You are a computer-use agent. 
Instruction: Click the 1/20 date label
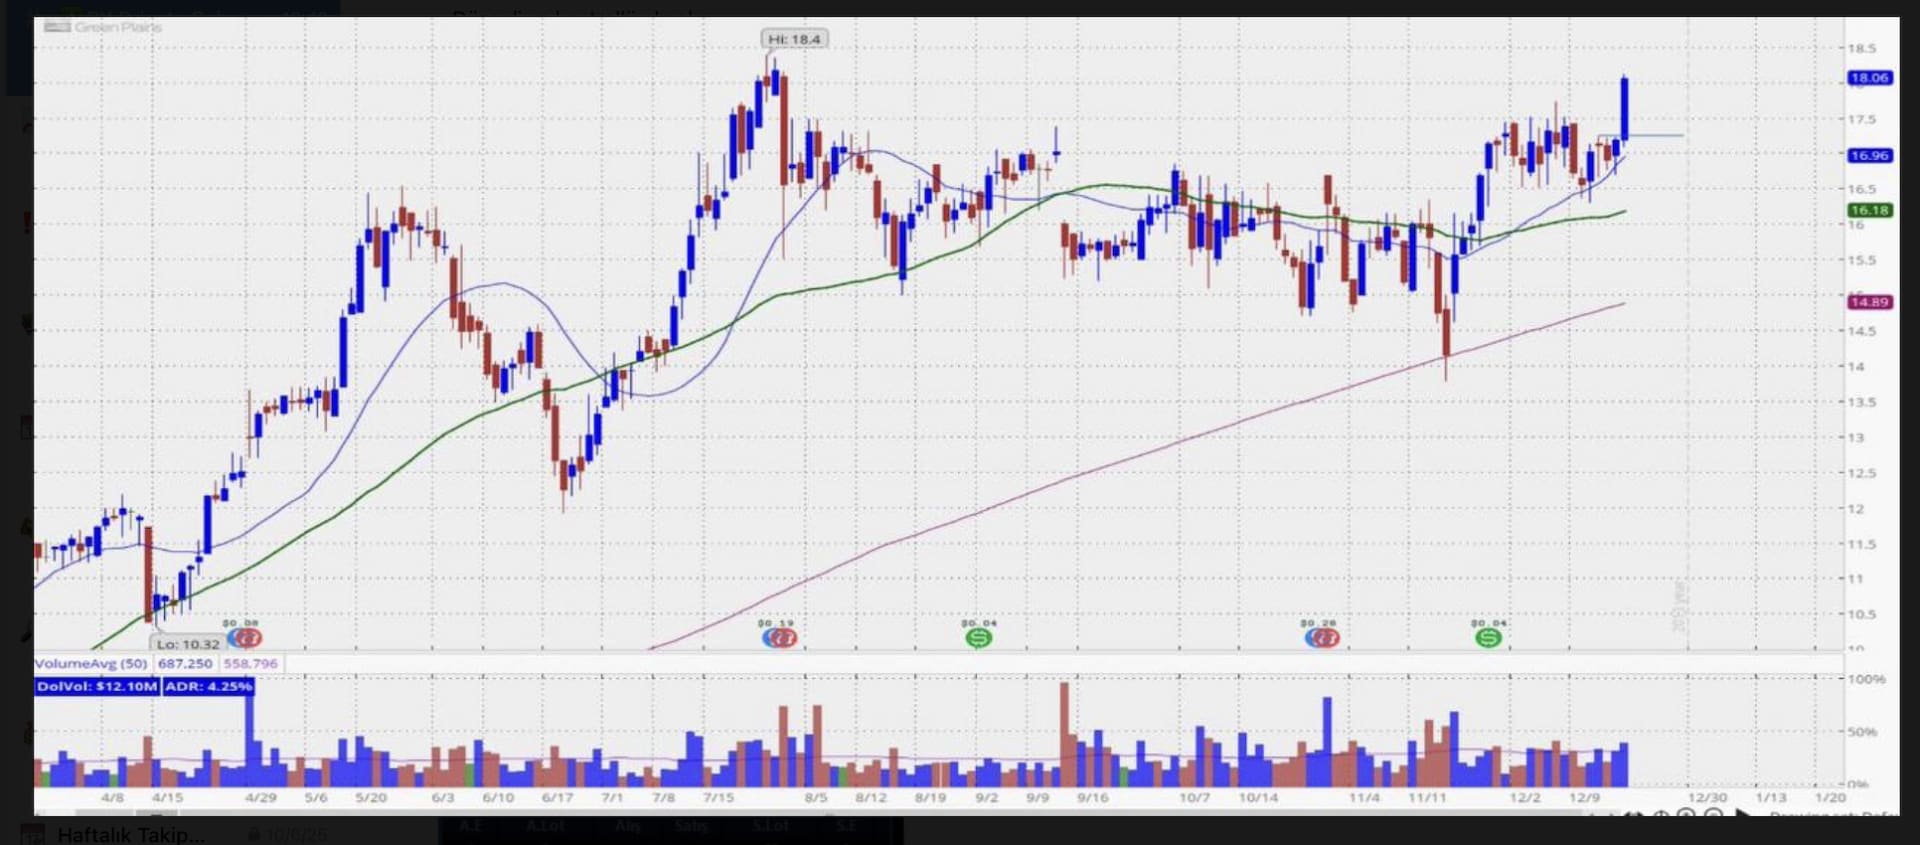pyautogui.click(x=1830, y=798)
